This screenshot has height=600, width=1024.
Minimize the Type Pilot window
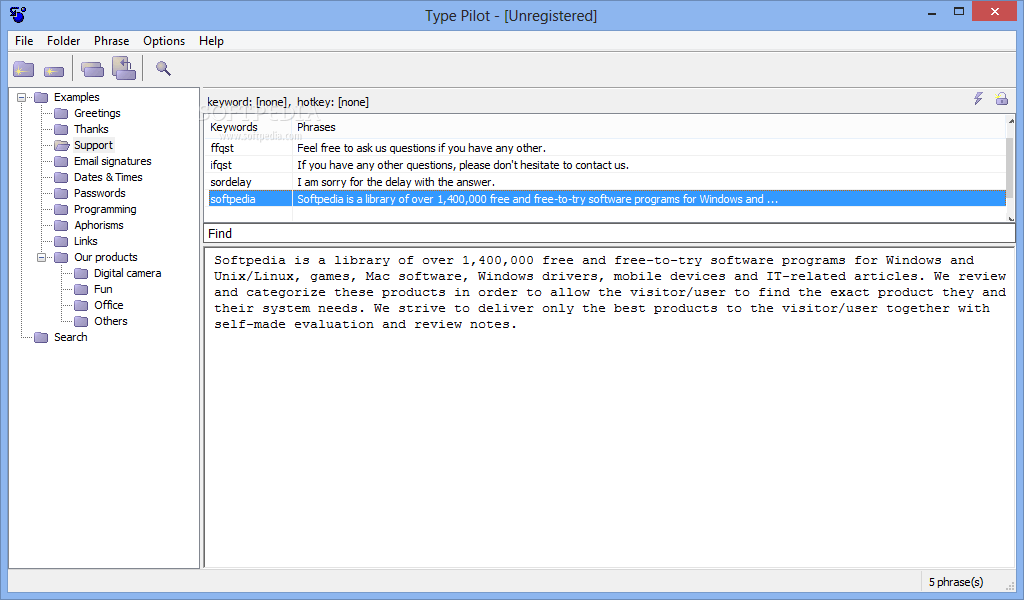[932, 12]
